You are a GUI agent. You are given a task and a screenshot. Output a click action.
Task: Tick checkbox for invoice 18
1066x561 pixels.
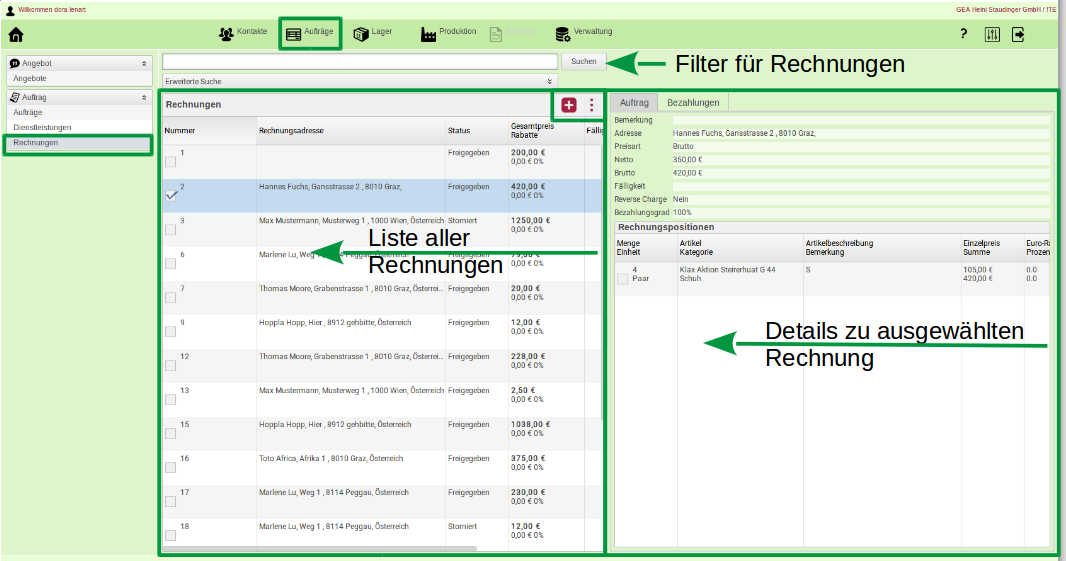click(x=171, y=536)
